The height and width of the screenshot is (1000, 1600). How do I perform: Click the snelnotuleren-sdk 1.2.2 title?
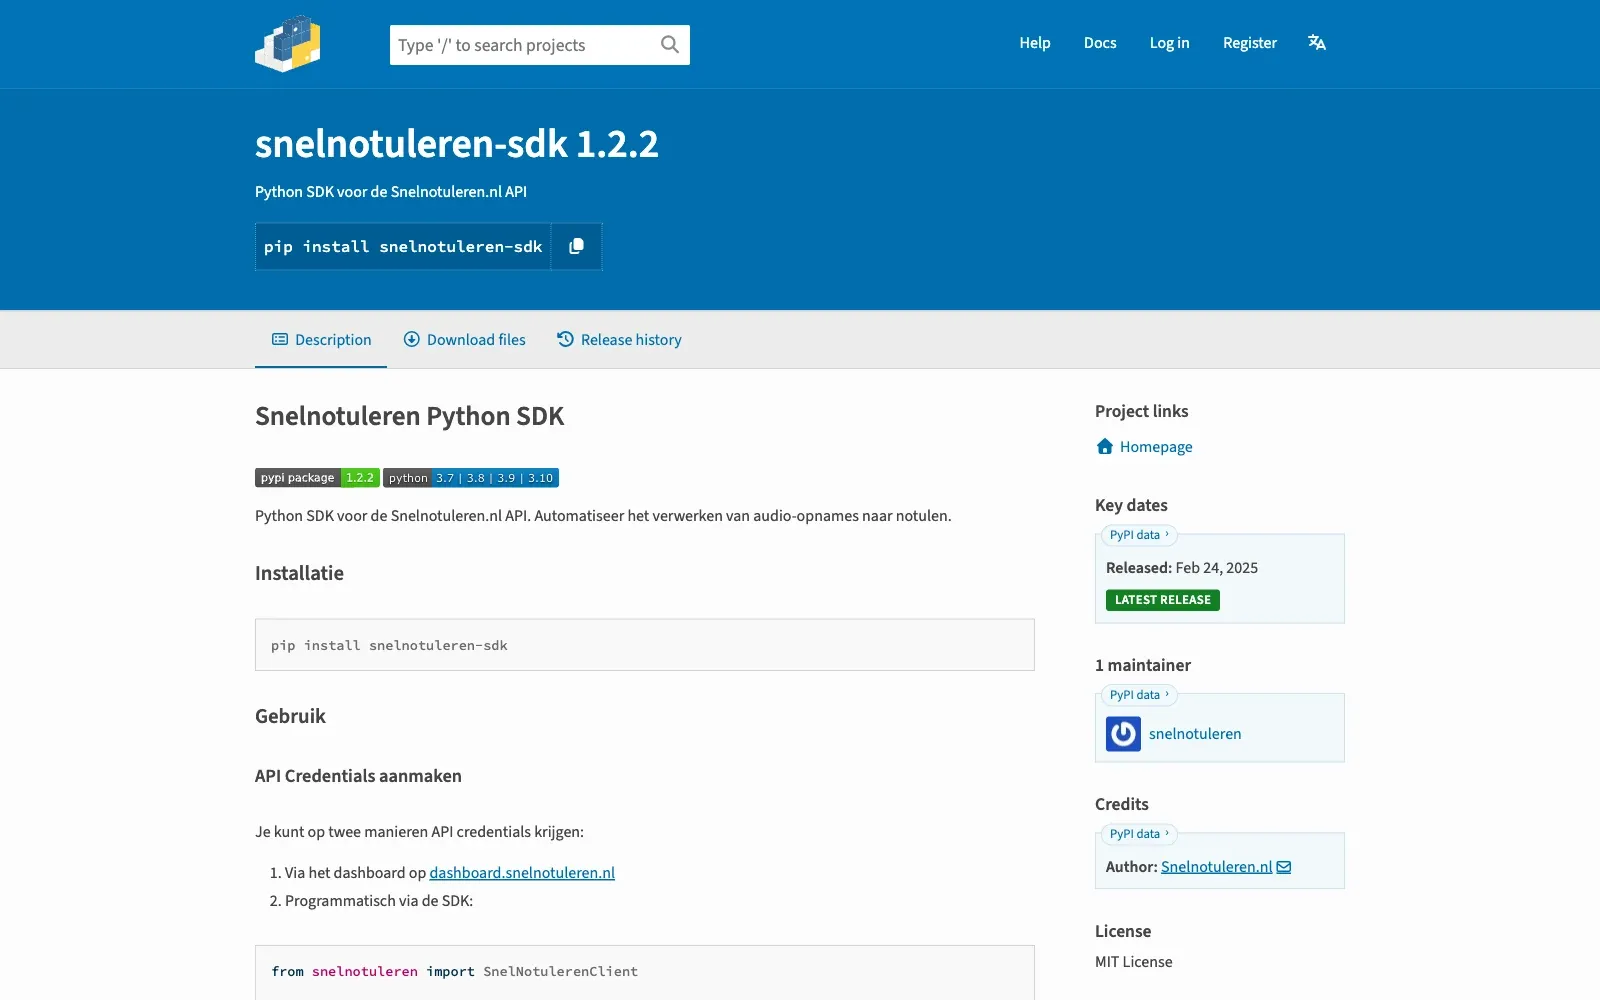pos(457,144)
